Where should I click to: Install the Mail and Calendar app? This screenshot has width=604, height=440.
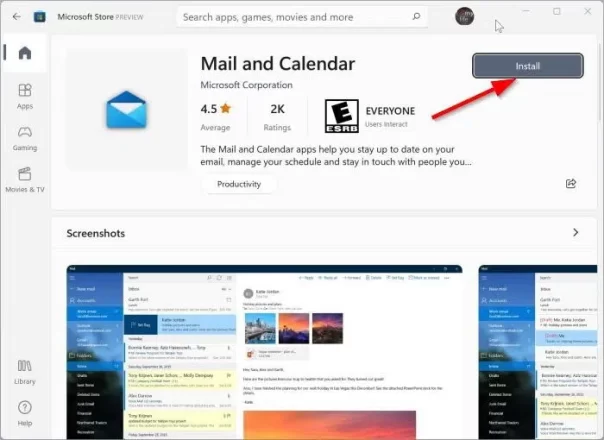528,66
